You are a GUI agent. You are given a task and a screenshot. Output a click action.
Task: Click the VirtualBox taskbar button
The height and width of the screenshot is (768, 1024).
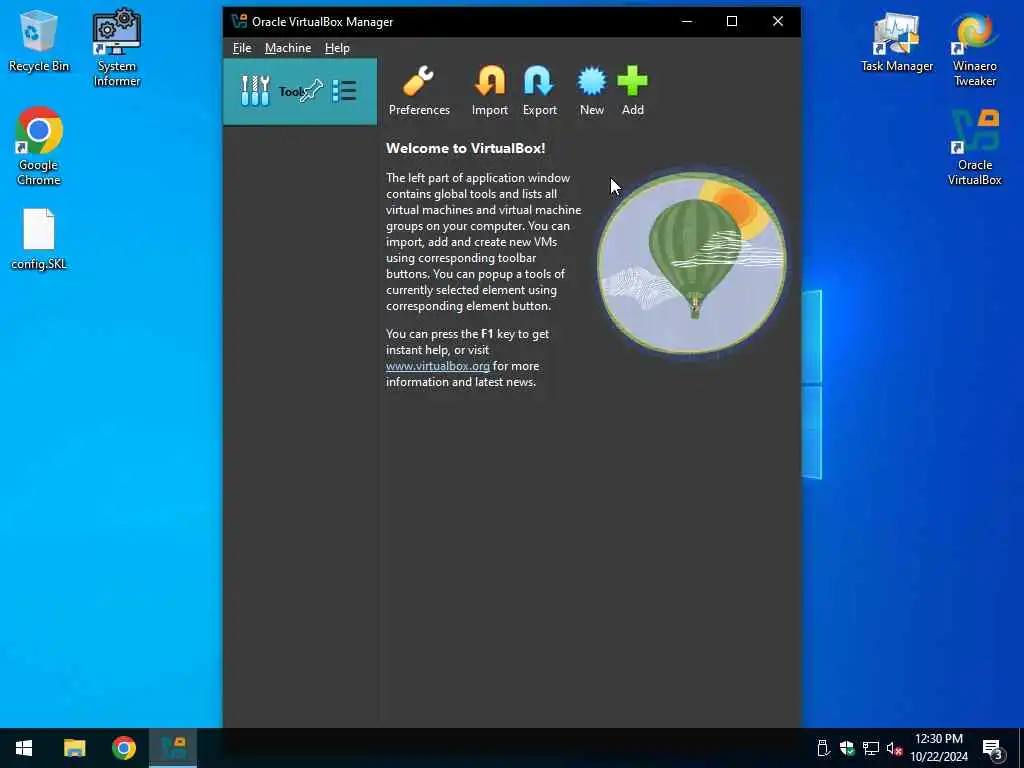(x=173, y=748)
